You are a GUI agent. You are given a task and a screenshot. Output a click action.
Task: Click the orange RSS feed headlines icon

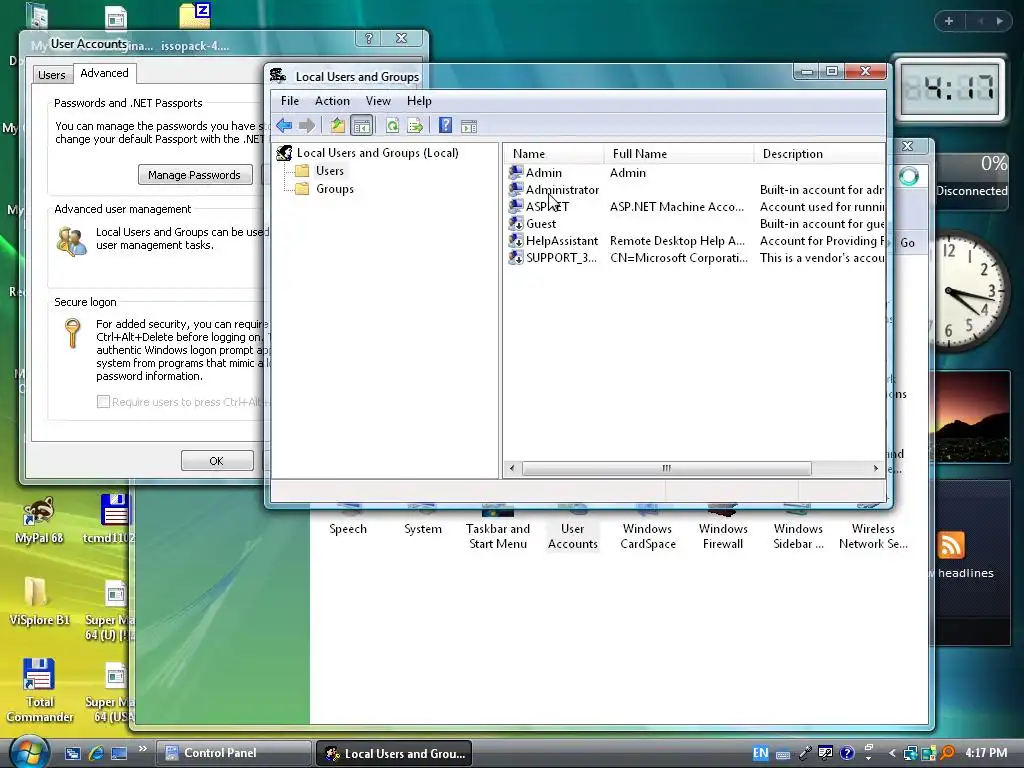pos(951,545)
